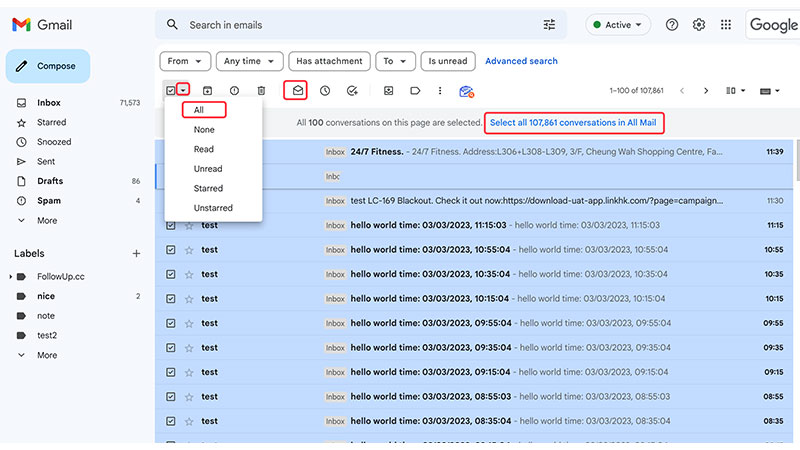Viewport: 800px width, 450px height.
Task: Uncheck the 10:55:04 email checkbox
Action: 170,250
